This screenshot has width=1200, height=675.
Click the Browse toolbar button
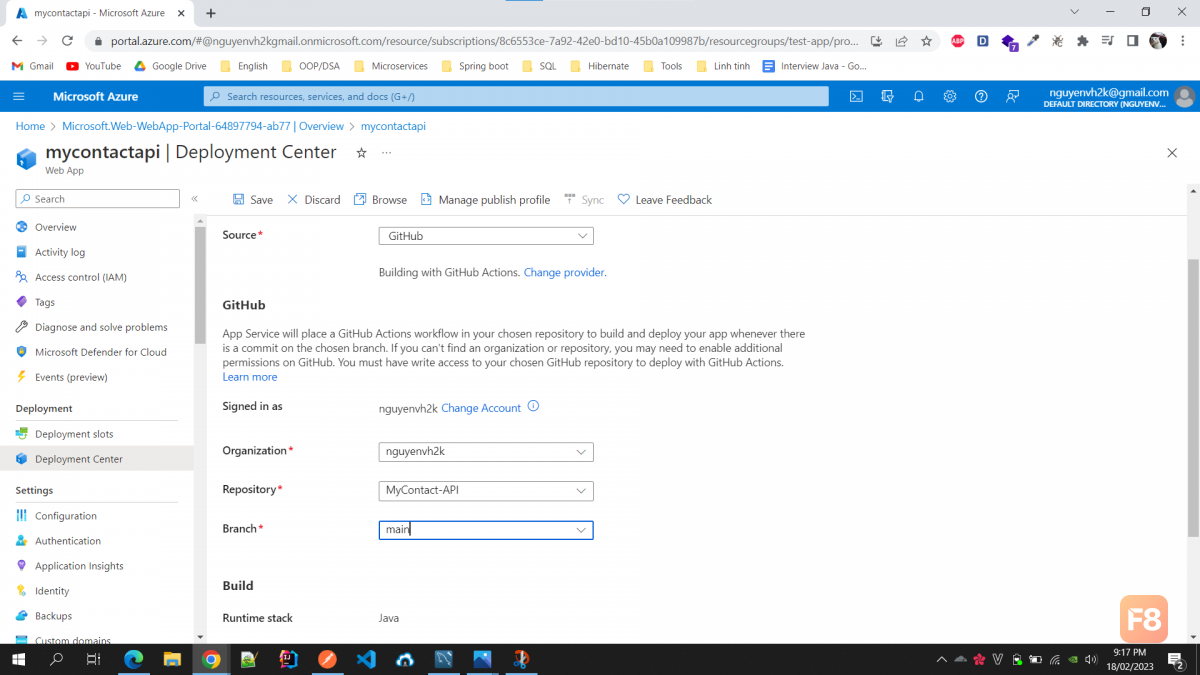380,200
